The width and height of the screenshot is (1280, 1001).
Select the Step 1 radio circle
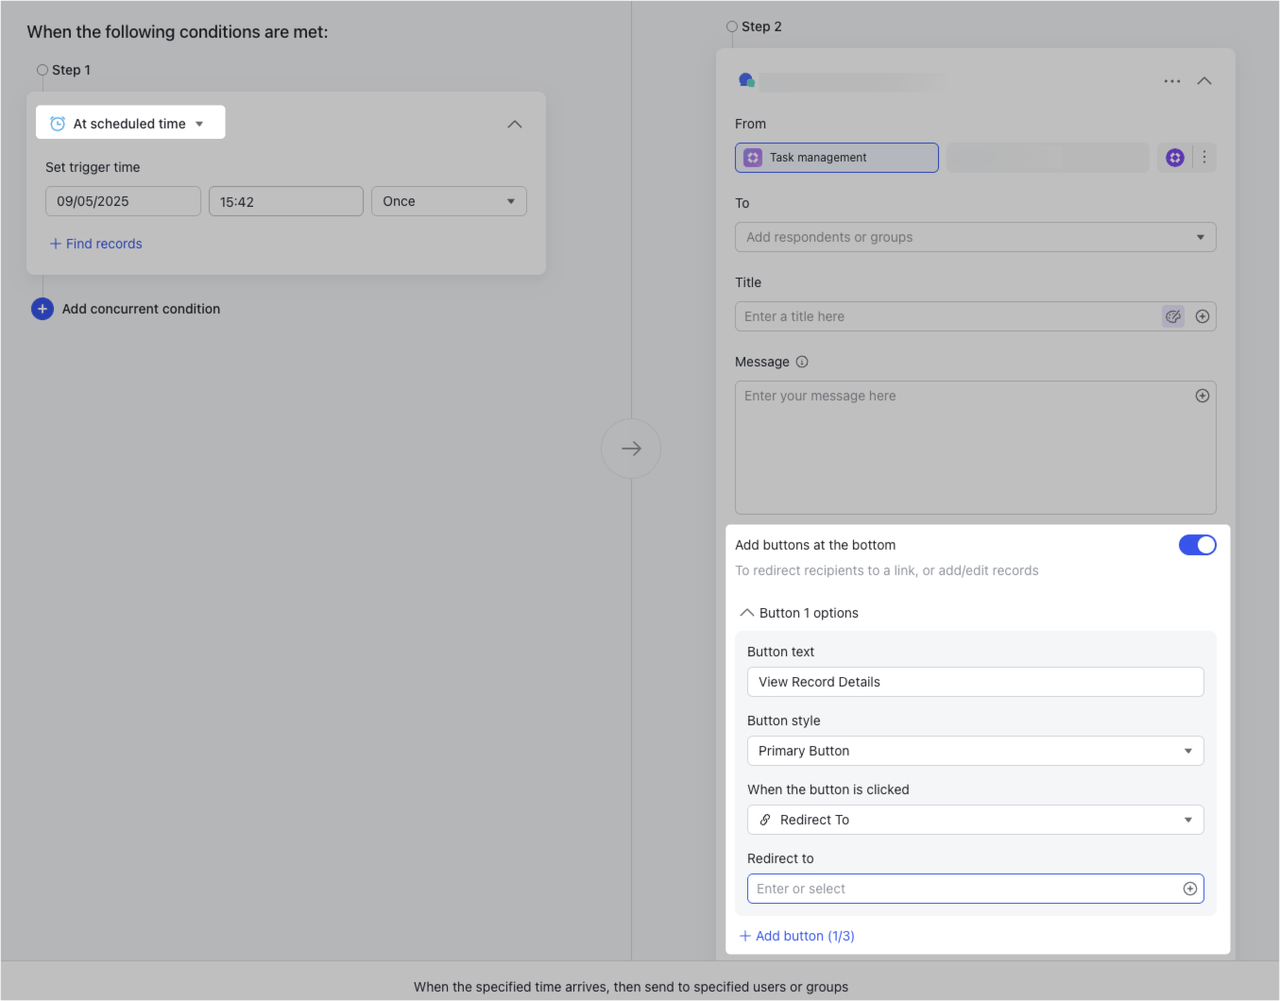[x=42, y=70]
